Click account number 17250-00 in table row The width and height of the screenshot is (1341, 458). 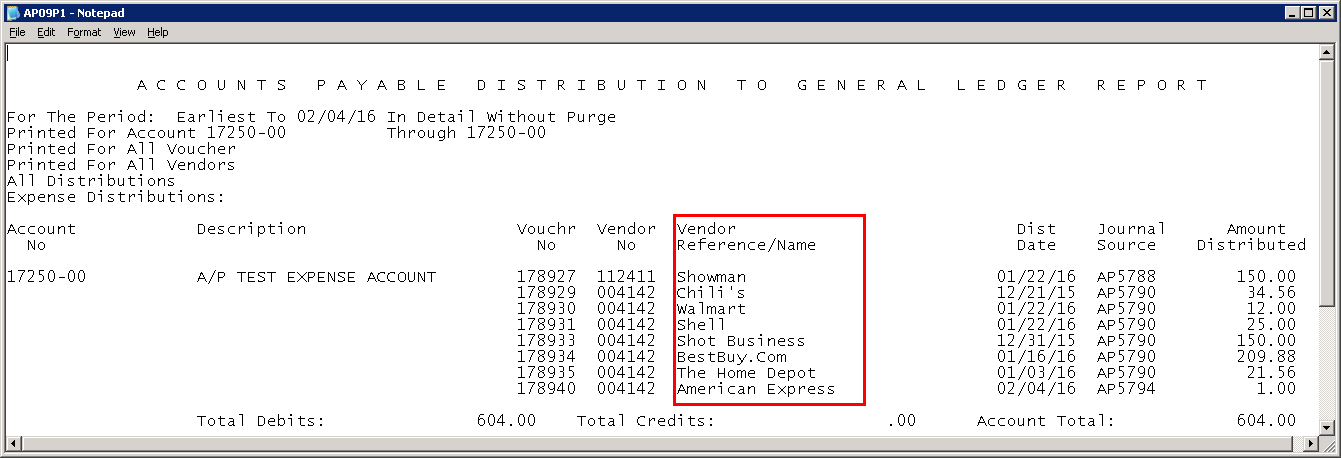click(46, 277)
